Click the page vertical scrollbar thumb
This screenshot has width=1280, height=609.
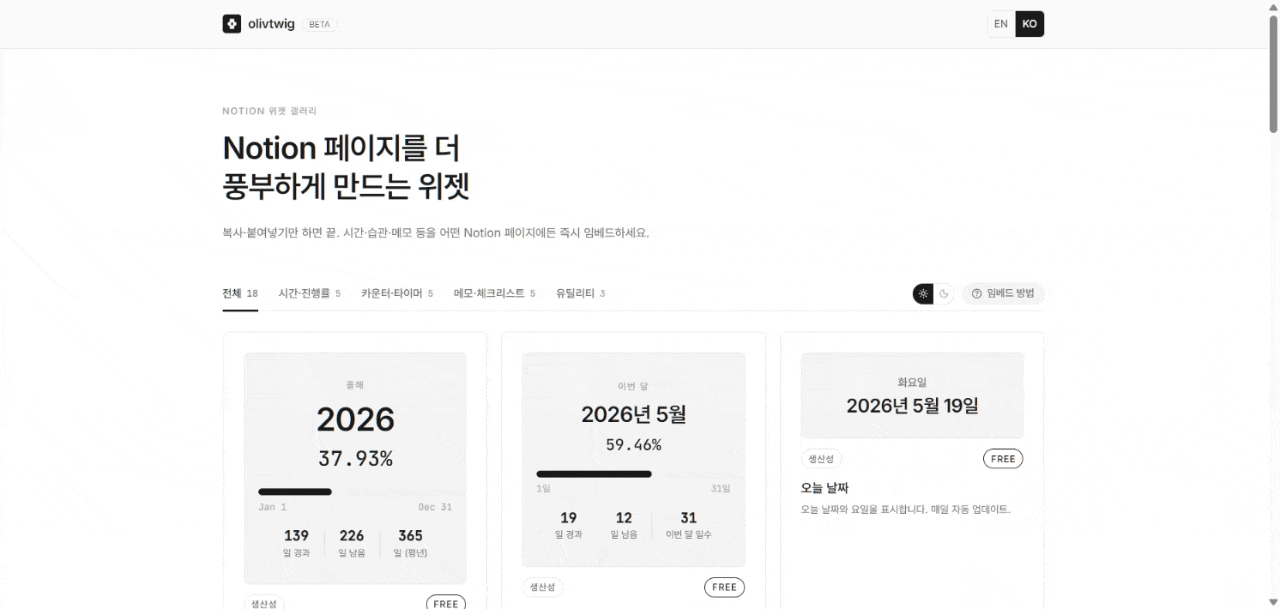click(1273, 73)
